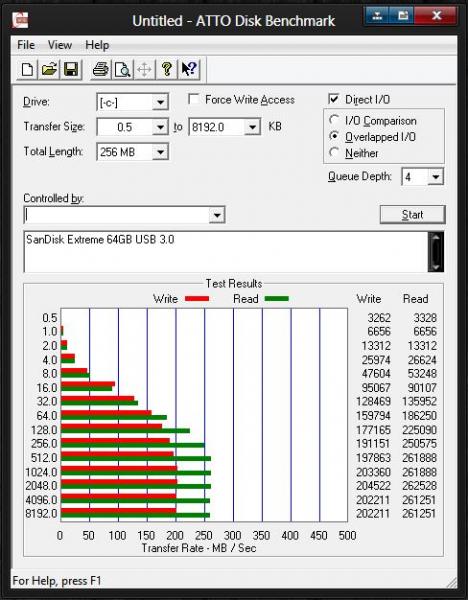This screenshot has width=468, height=600.
Task: Open a file using the folder icon
Action: 49,69
